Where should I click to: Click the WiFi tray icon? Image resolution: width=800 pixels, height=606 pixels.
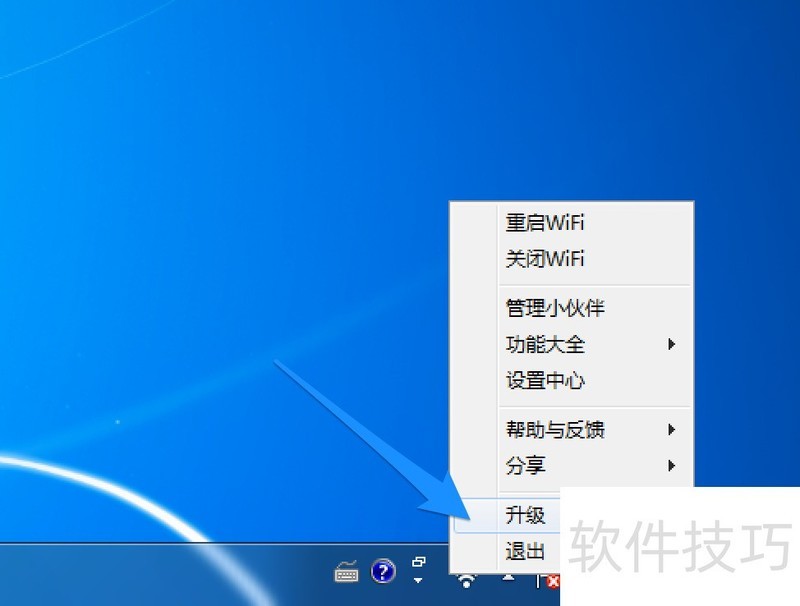(466, 578)
